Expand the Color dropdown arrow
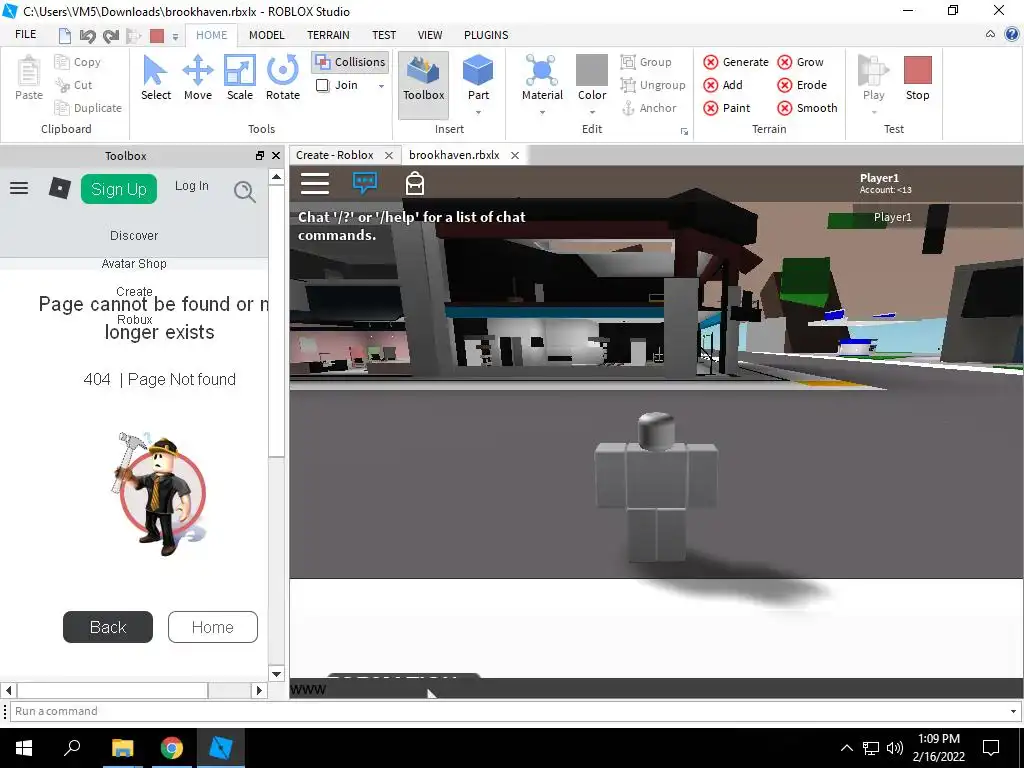 tap(592, 112)
